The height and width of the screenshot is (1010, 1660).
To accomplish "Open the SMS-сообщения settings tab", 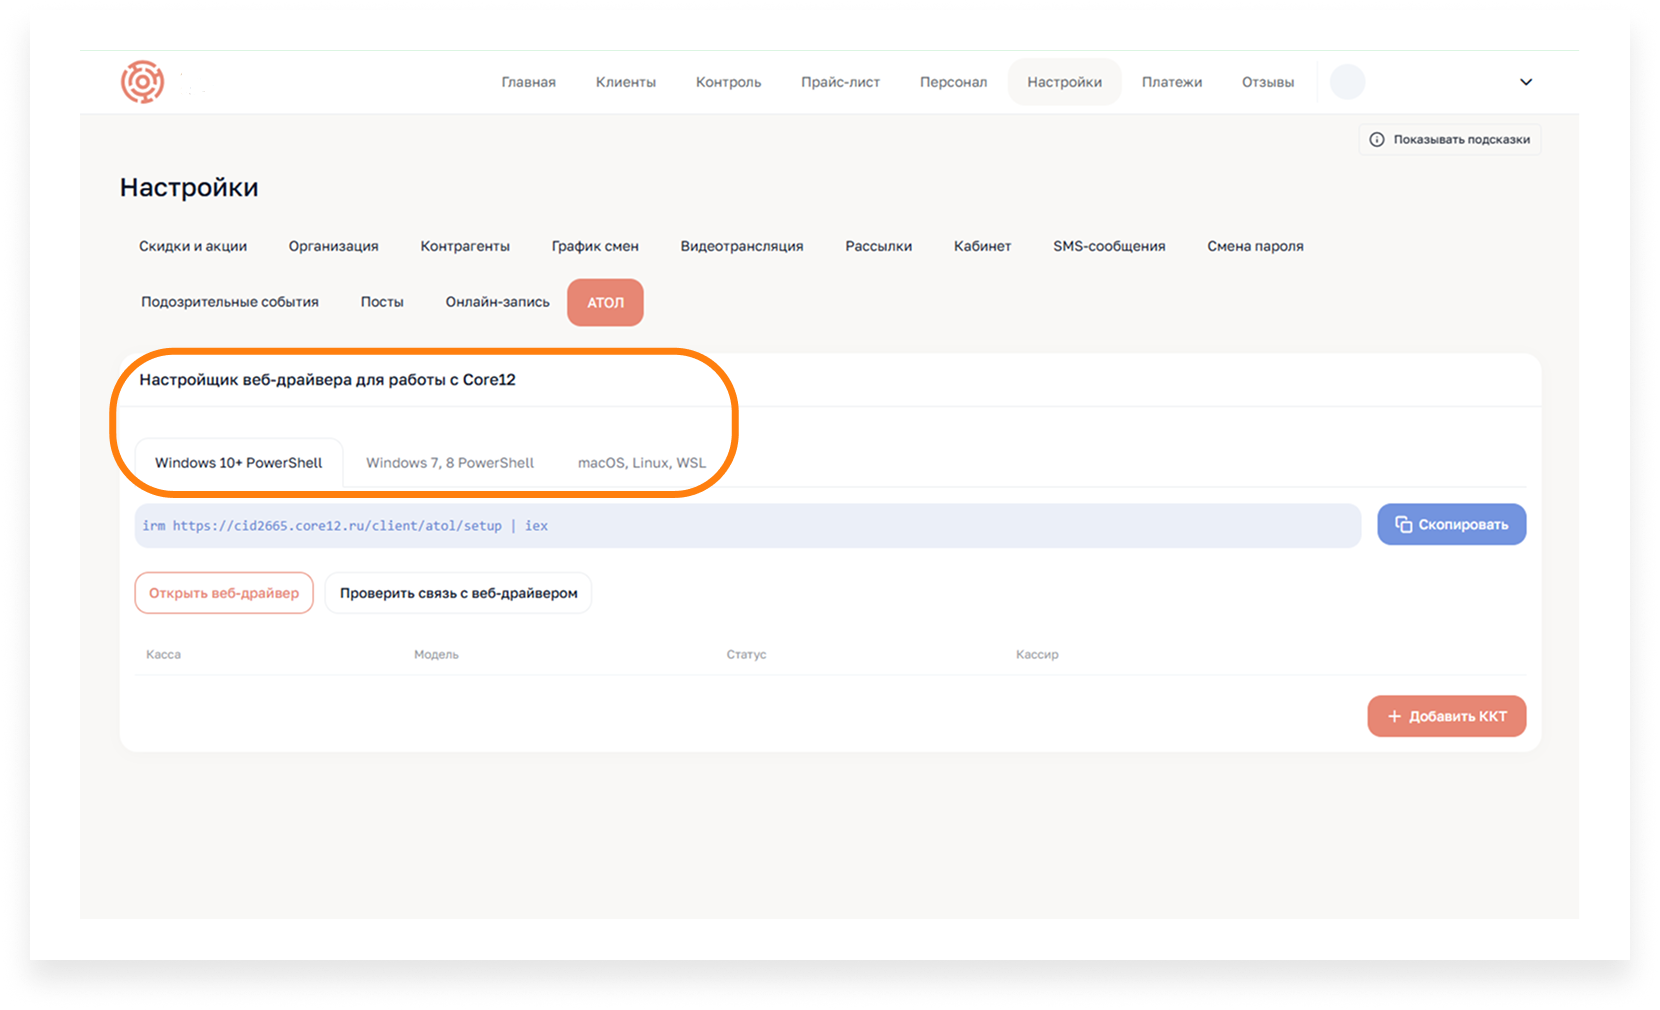I will pos(1108,246).
